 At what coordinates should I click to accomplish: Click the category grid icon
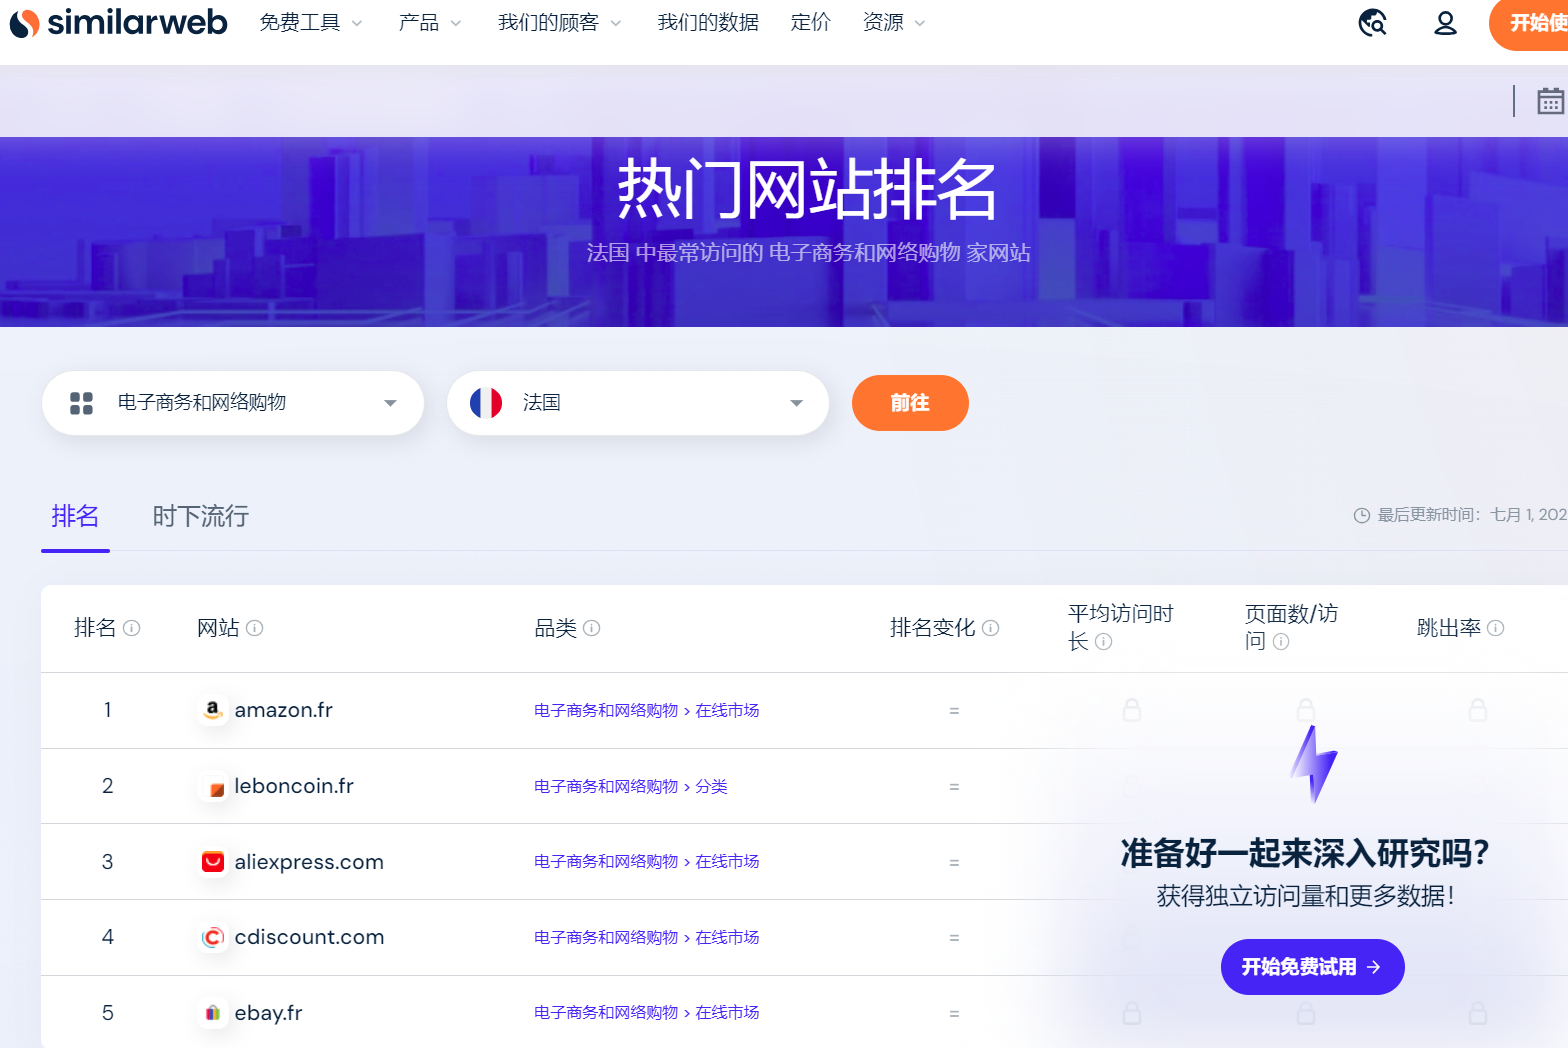[x=81, y=403]
